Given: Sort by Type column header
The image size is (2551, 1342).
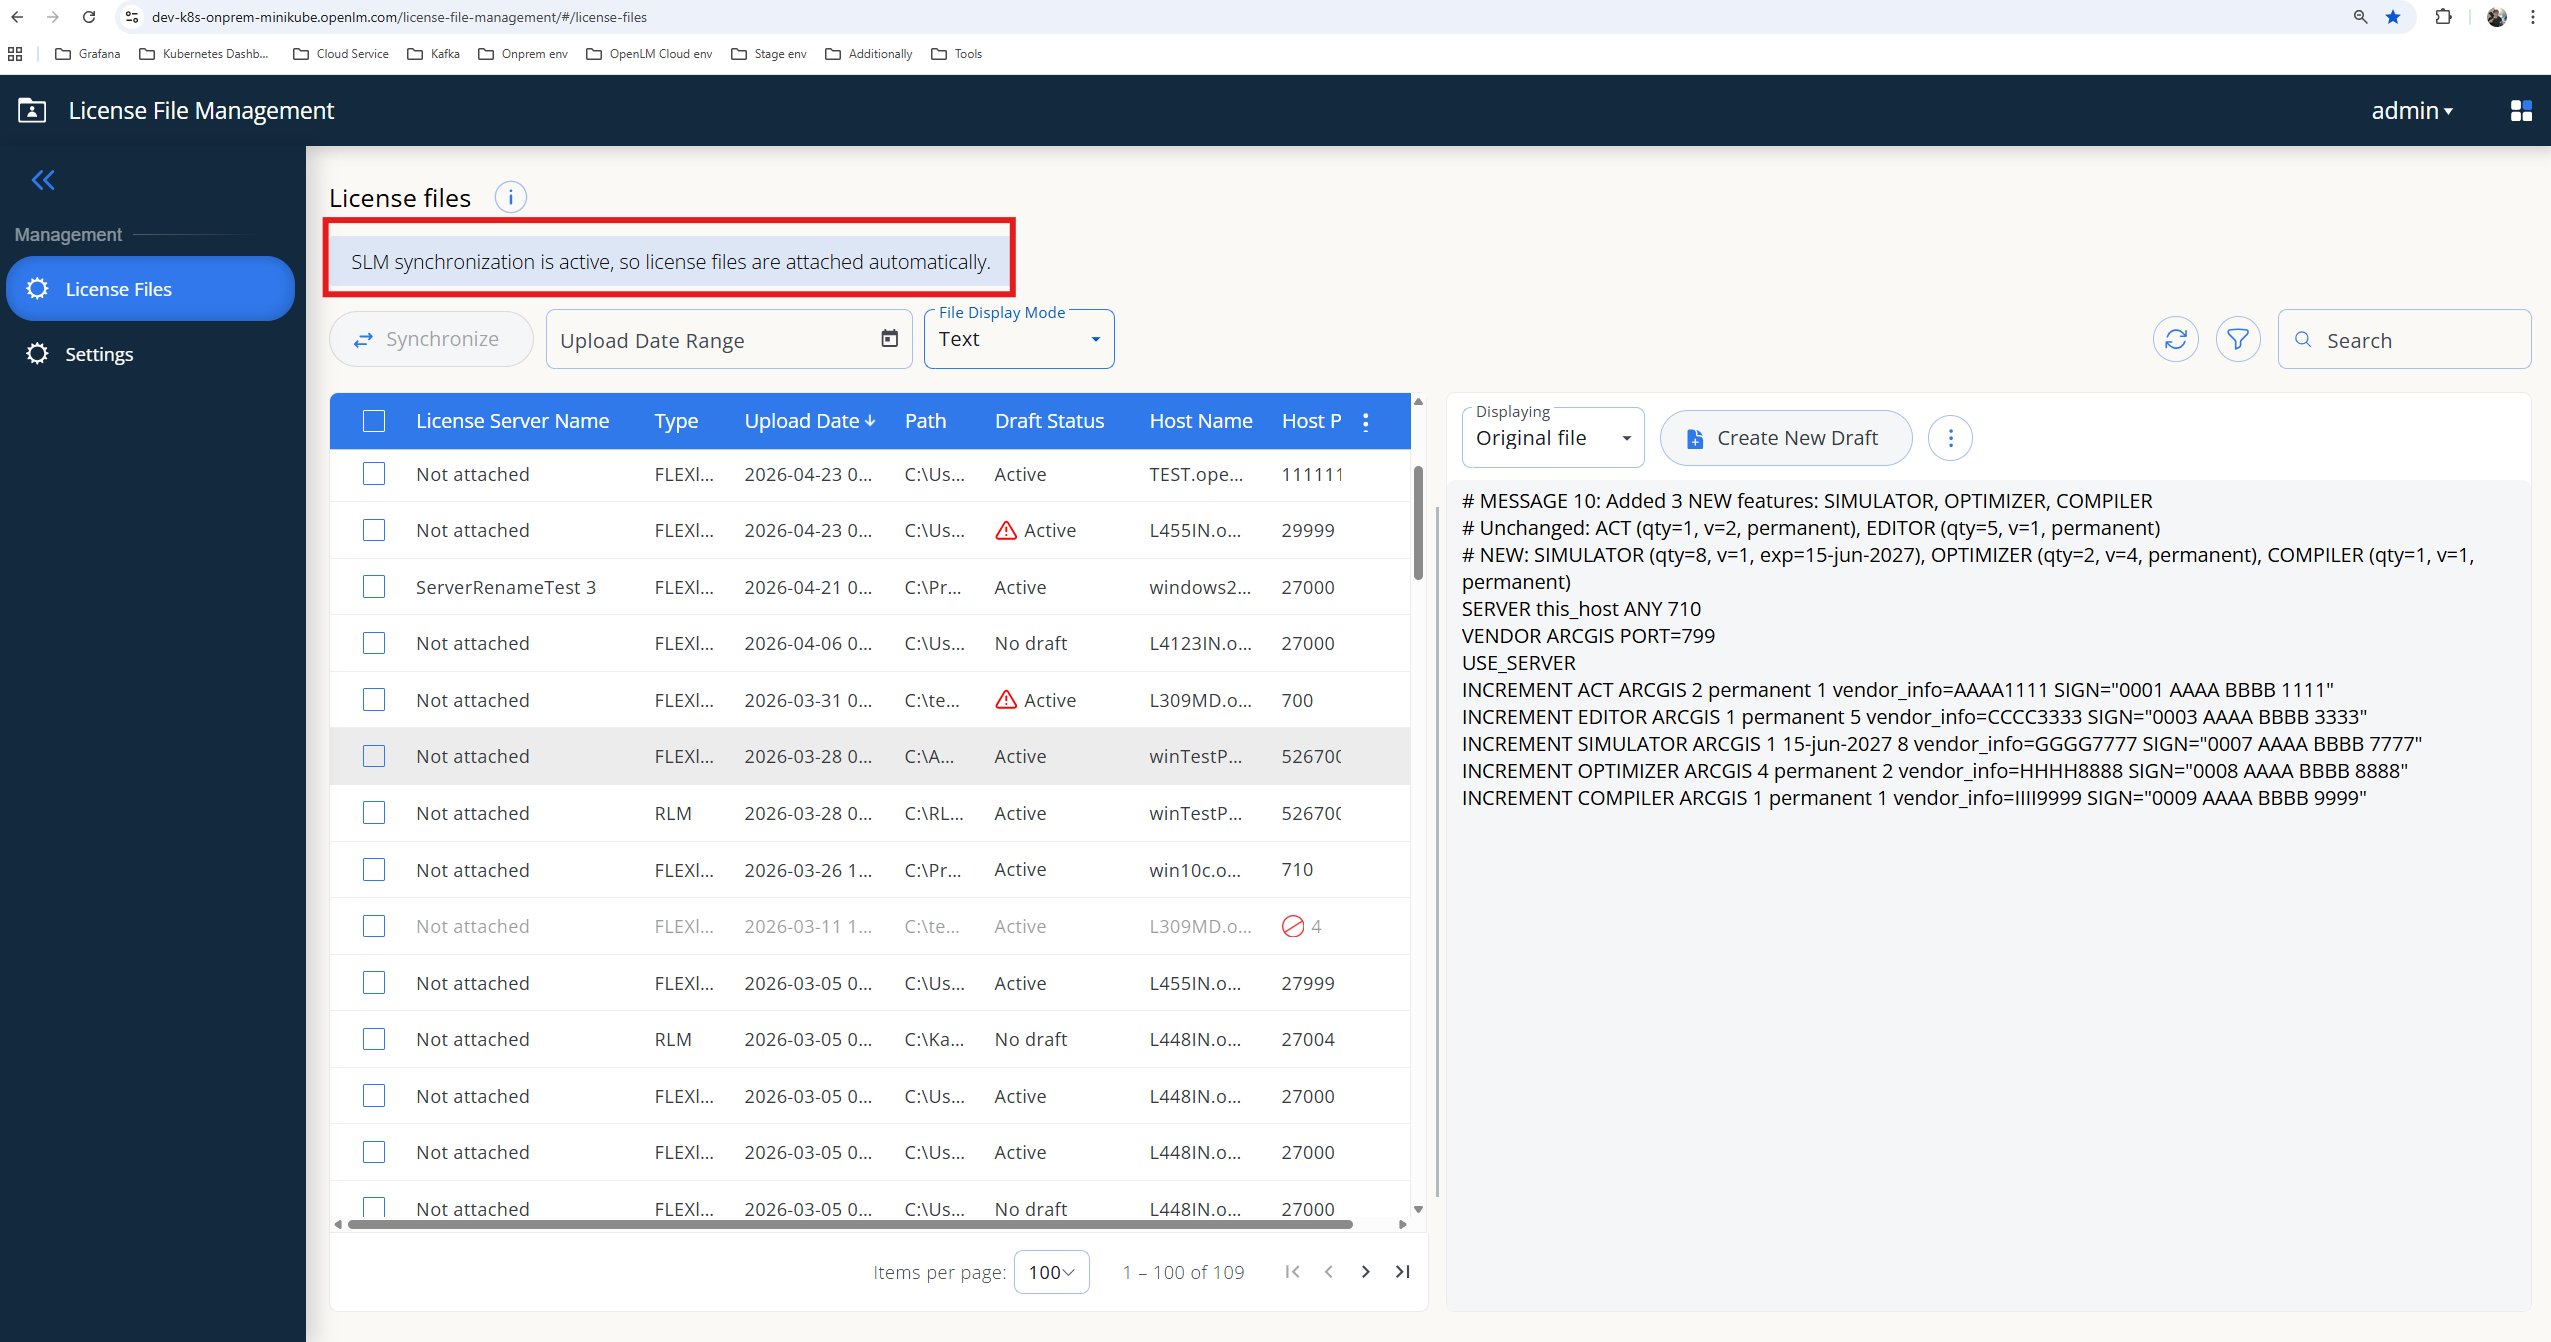Looking at the screenshot, I should pyautogui.click(x=676, y=421).
